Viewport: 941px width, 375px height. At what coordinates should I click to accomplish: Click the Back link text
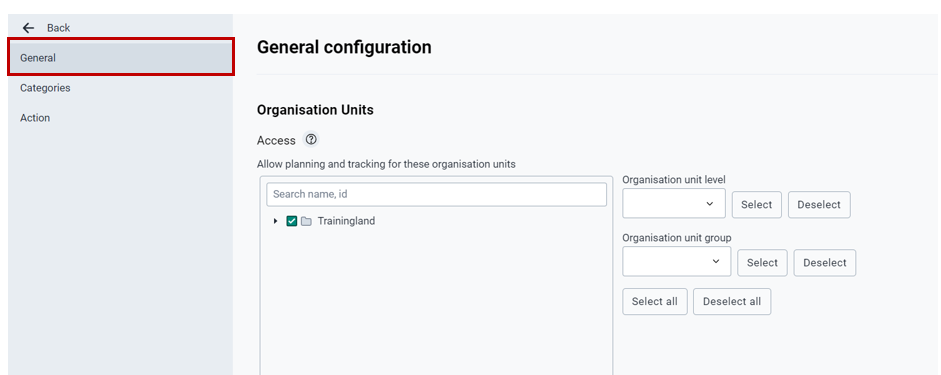(59, 28)
